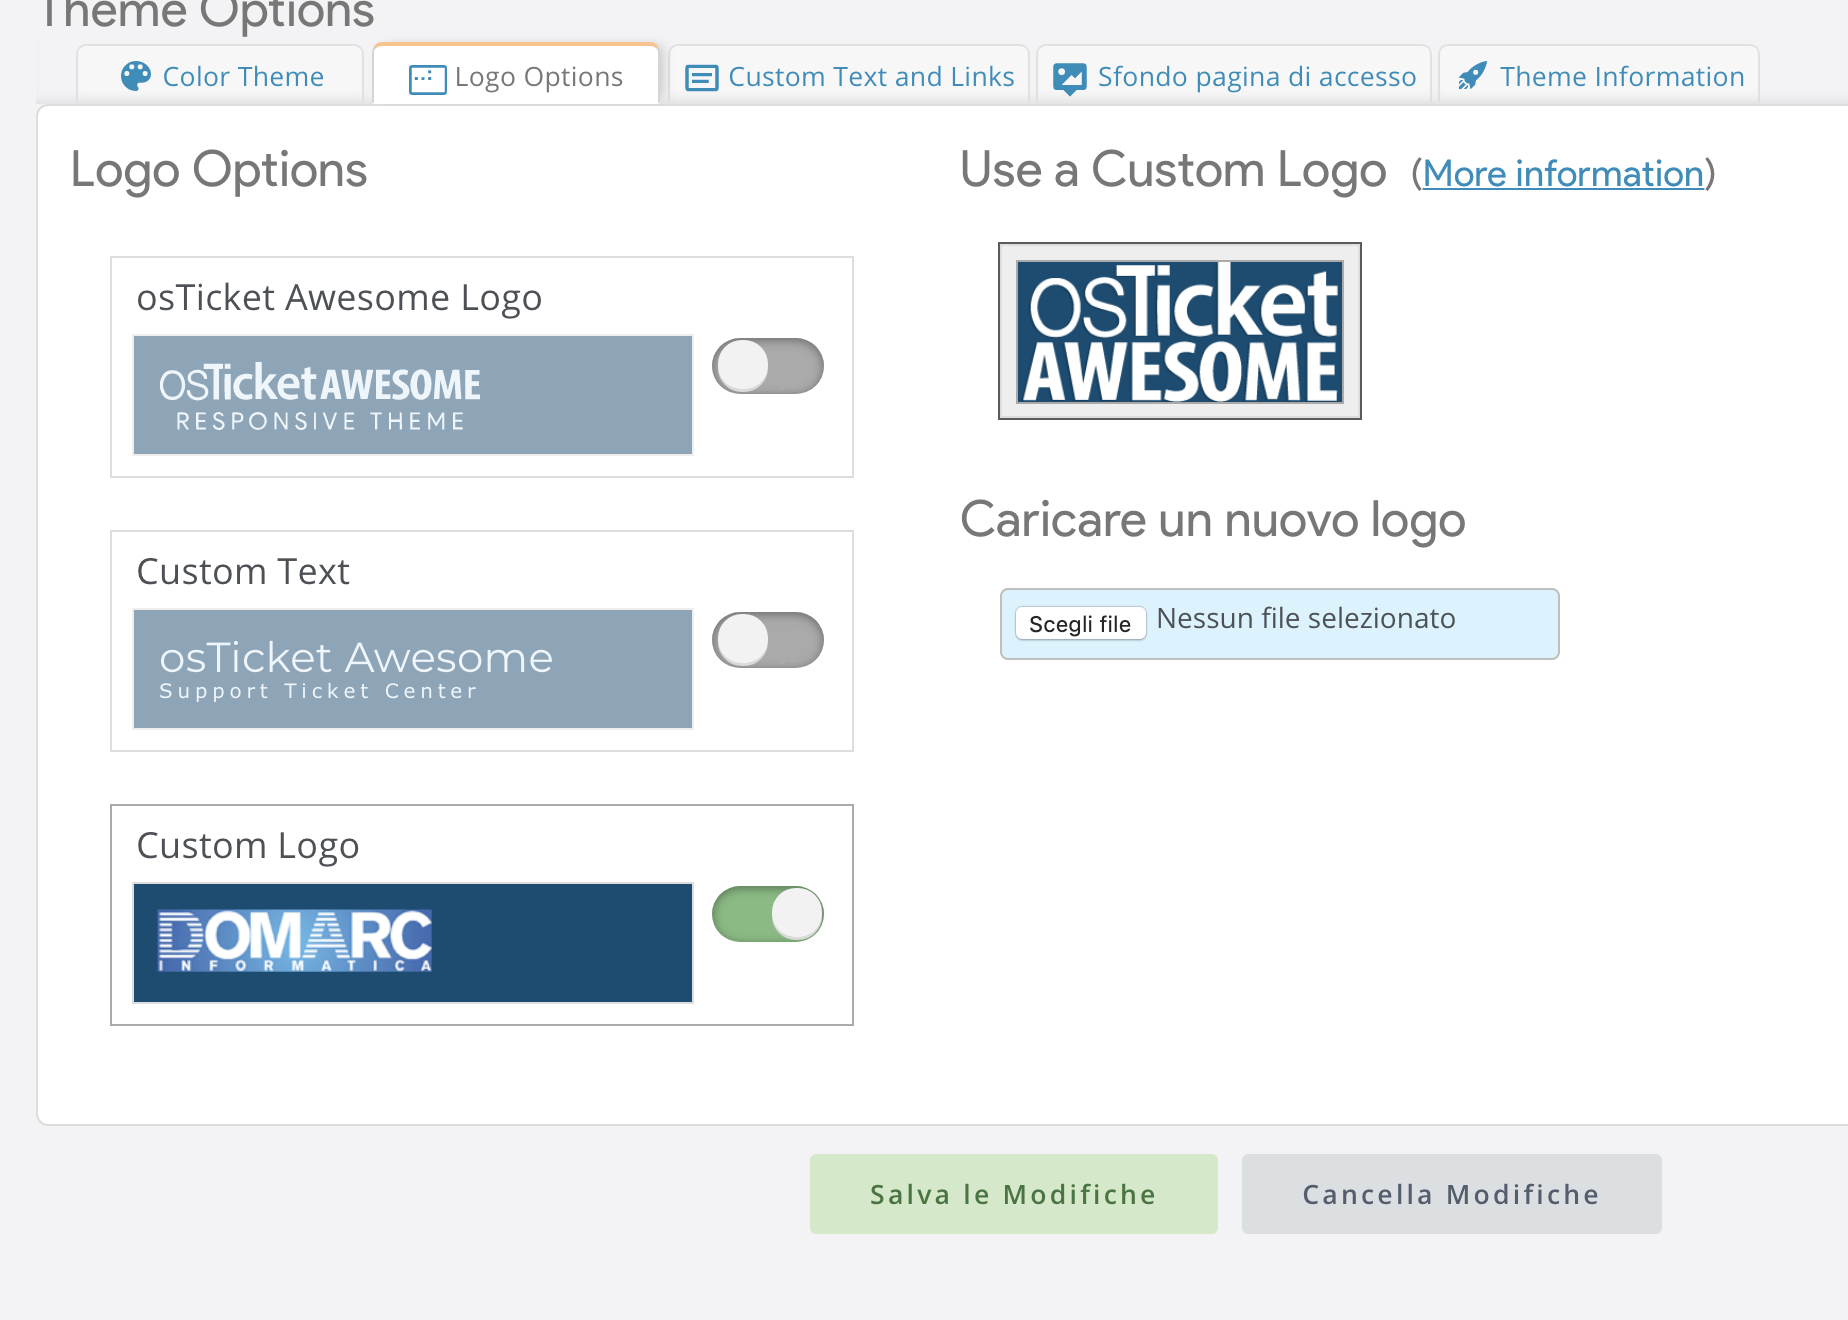This screenshot has width=1848, height=1320.
Task: Switch to the Color Theme tab
Action: coord(242,77)
